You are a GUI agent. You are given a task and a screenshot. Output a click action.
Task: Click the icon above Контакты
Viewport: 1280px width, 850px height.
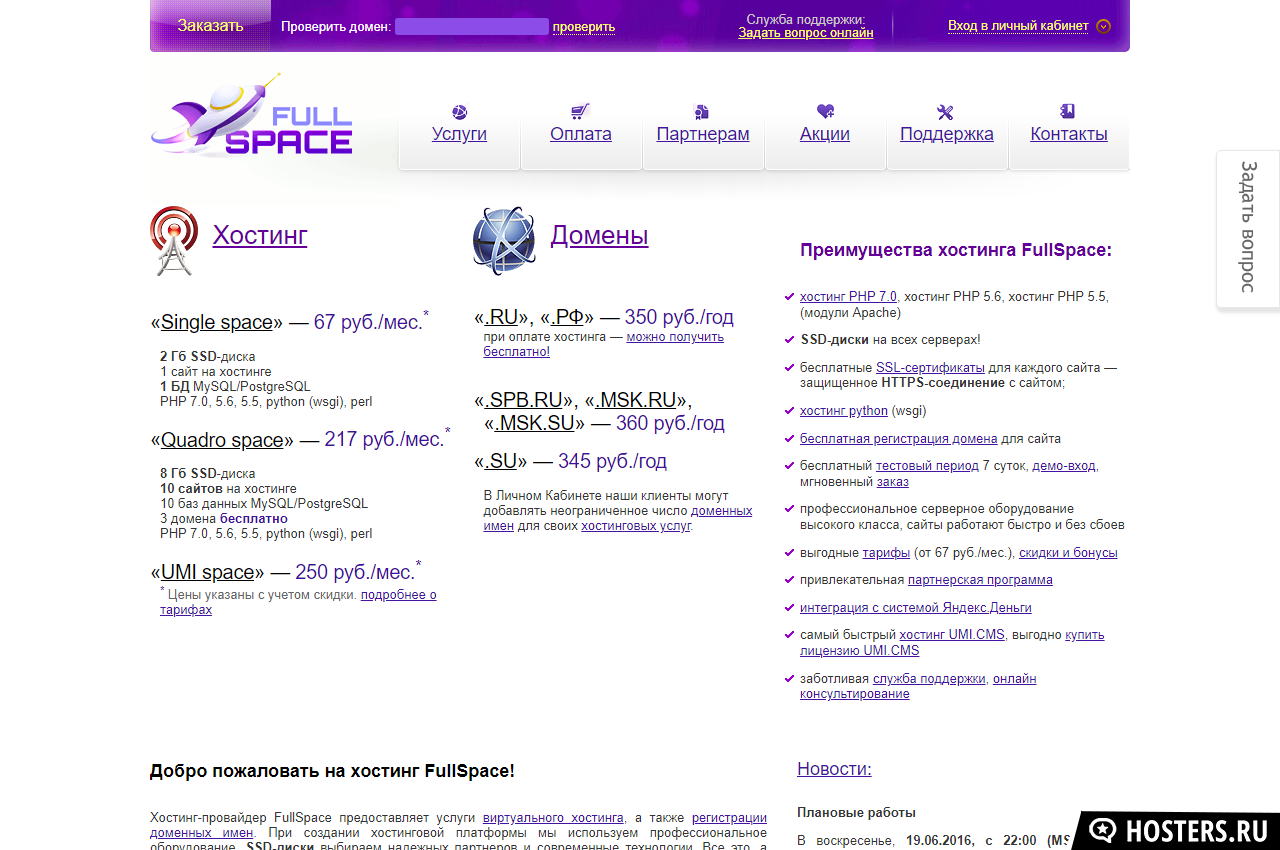click(1068, 111)
